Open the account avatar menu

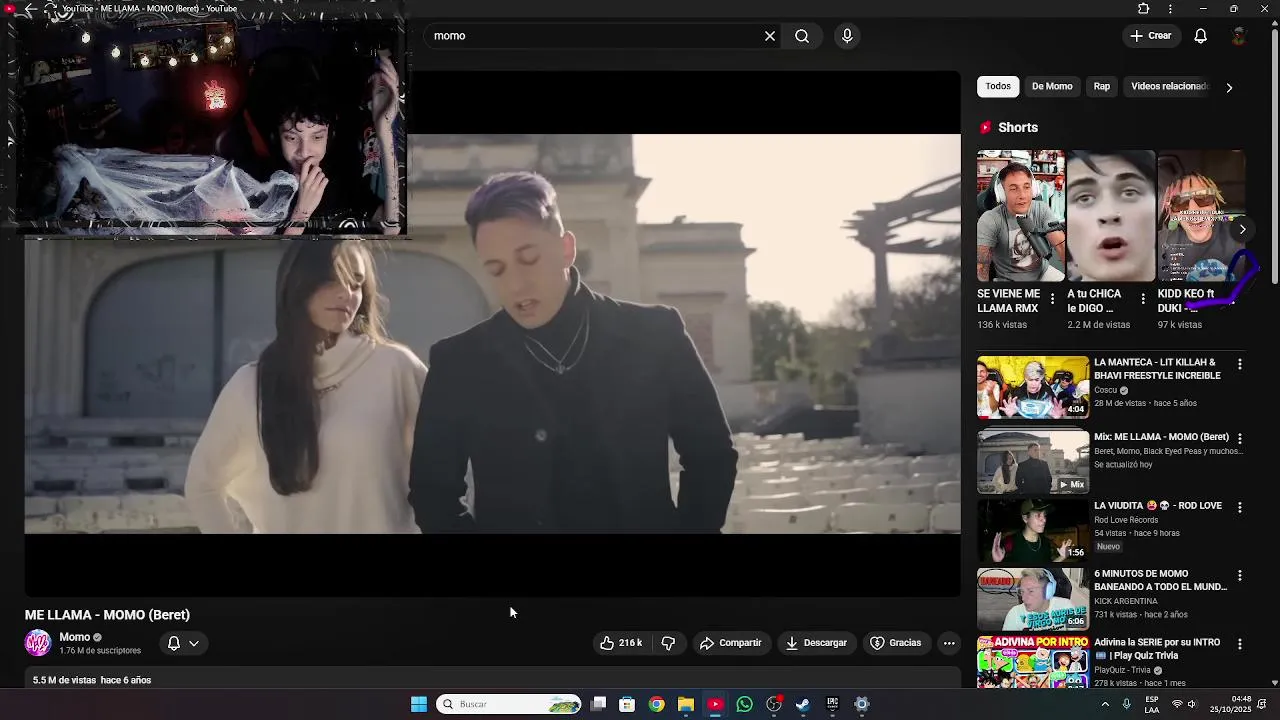[1239, 36]
